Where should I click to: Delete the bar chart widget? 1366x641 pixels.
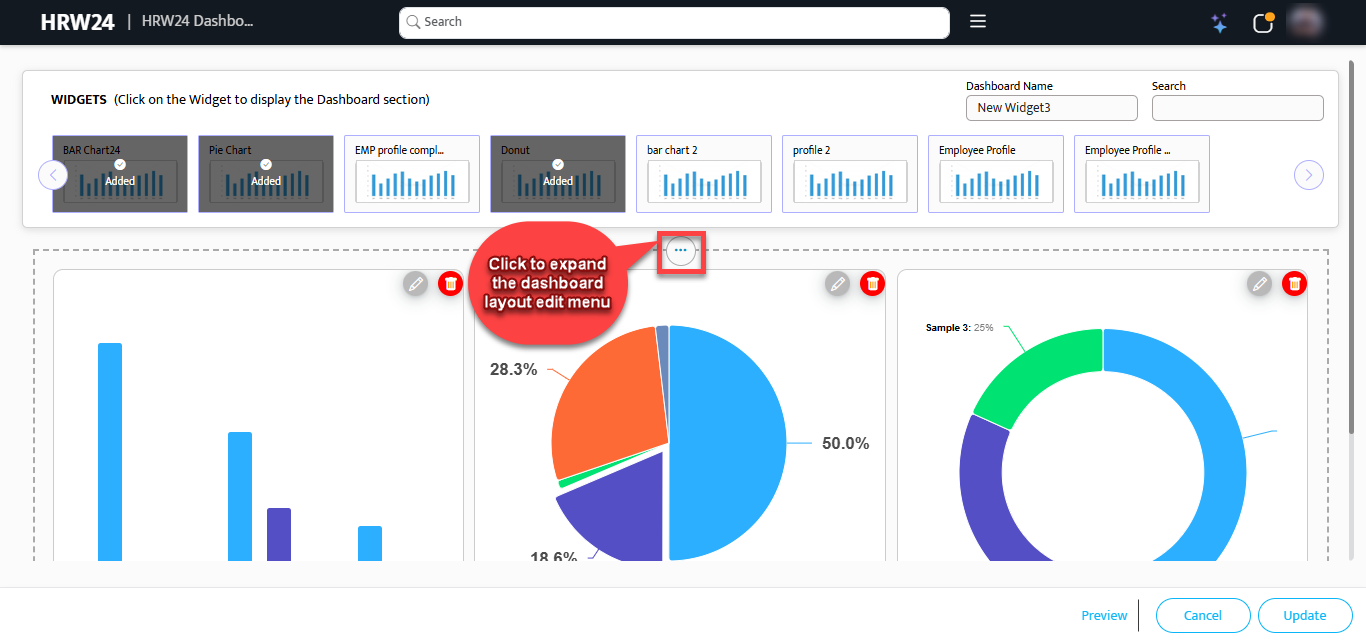[x=451, y=284]
